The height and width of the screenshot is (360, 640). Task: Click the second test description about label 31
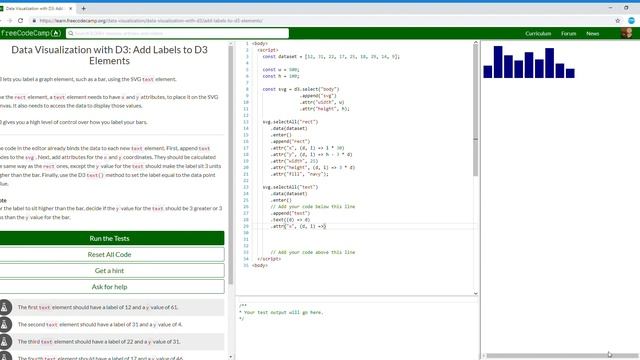coord(100,324)
